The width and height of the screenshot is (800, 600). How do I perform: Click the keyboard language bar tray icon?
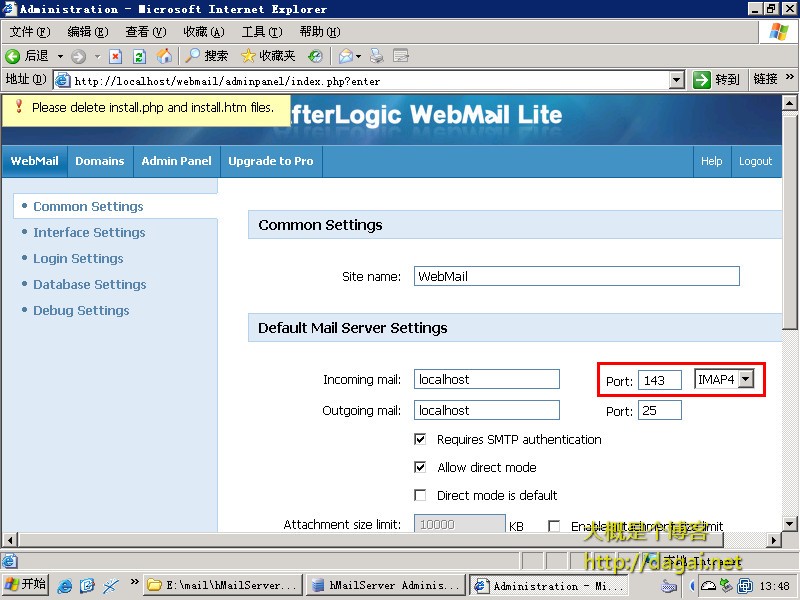669,586
